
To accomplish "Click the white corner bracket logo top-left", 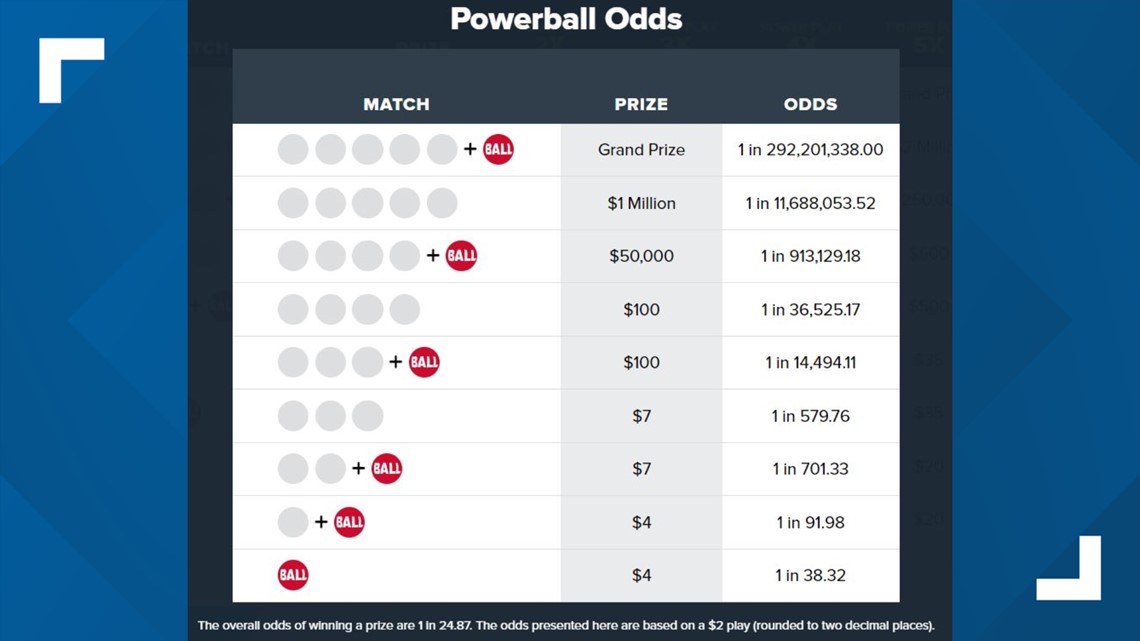I will click(x=71, y=70).
